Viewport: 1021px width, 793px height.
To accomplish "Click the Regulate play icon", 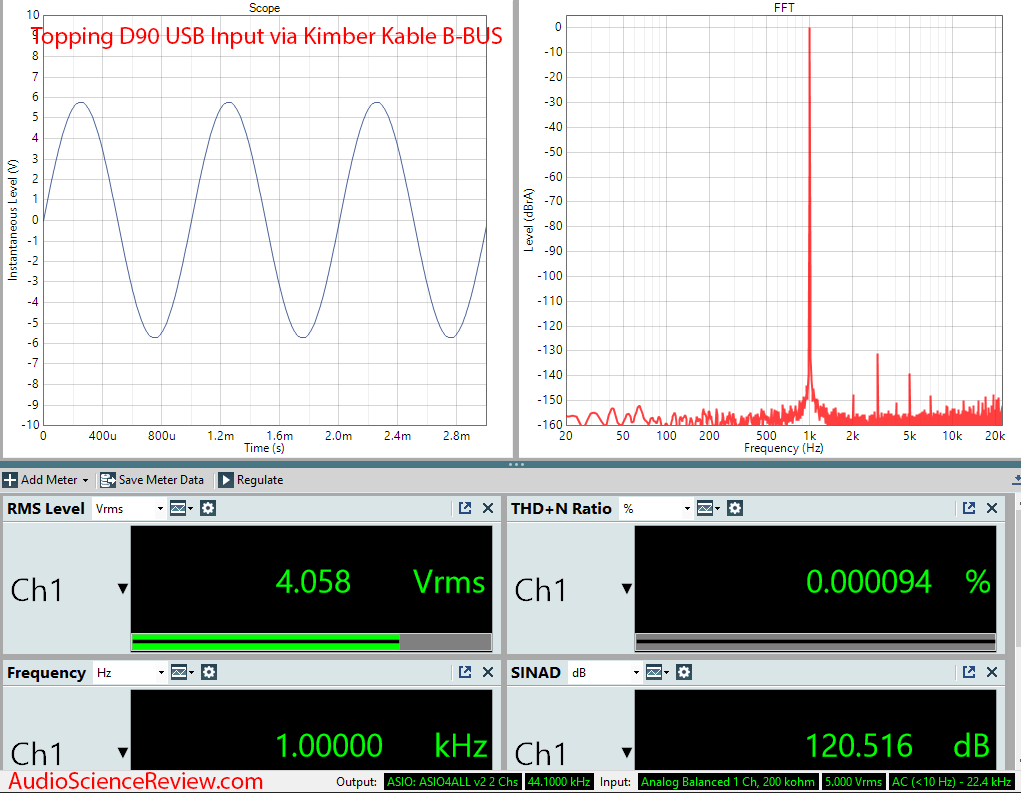I will [x=225, y=480].
